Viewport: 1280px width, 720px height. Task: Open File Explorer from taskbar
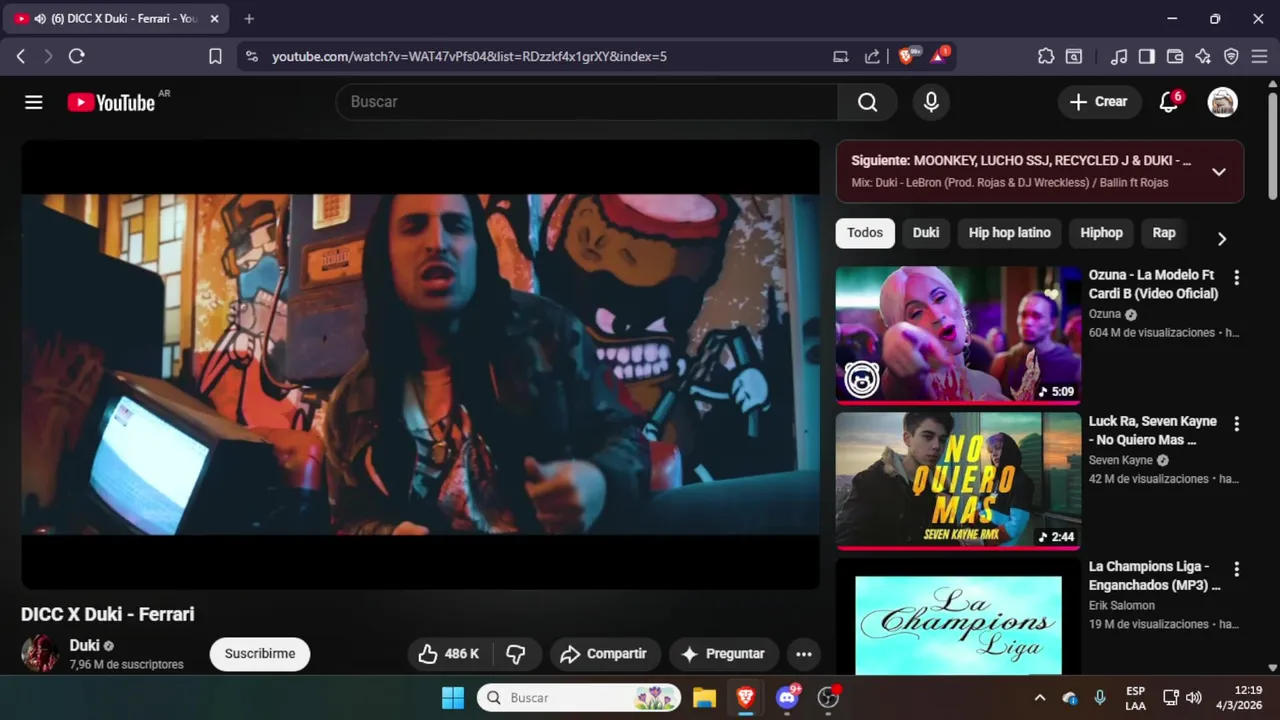[704, 697]
